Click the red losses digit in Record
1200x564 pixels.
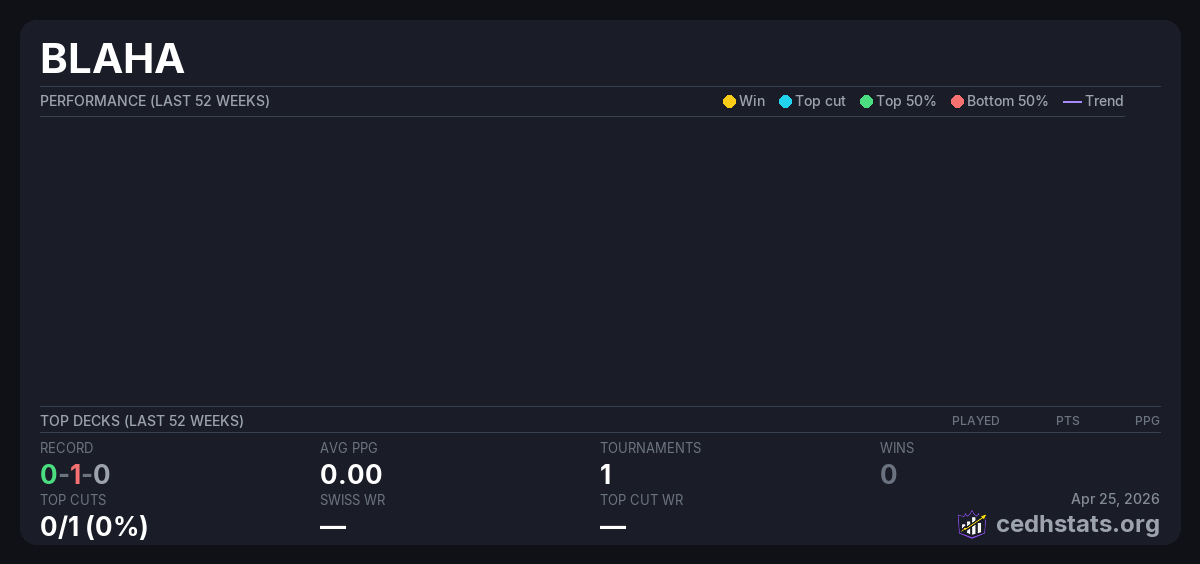coord(75,474)
